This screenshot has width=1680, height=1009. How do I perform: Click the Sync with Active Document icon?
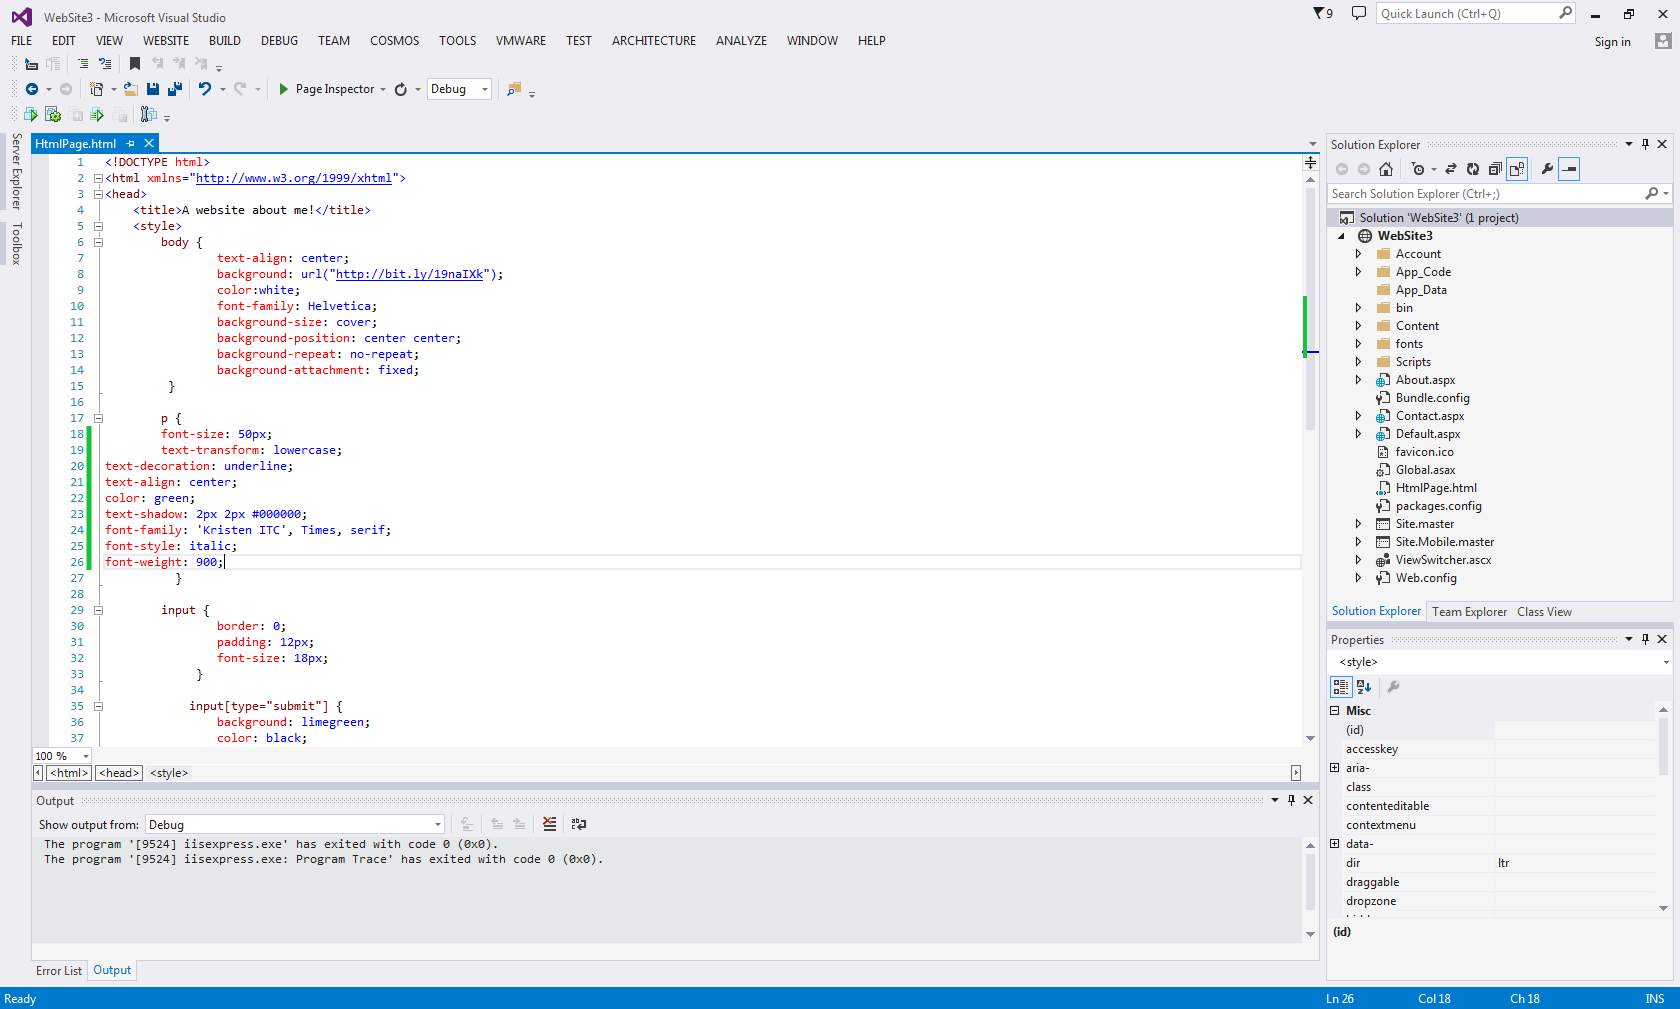[x=1451, y=169]
